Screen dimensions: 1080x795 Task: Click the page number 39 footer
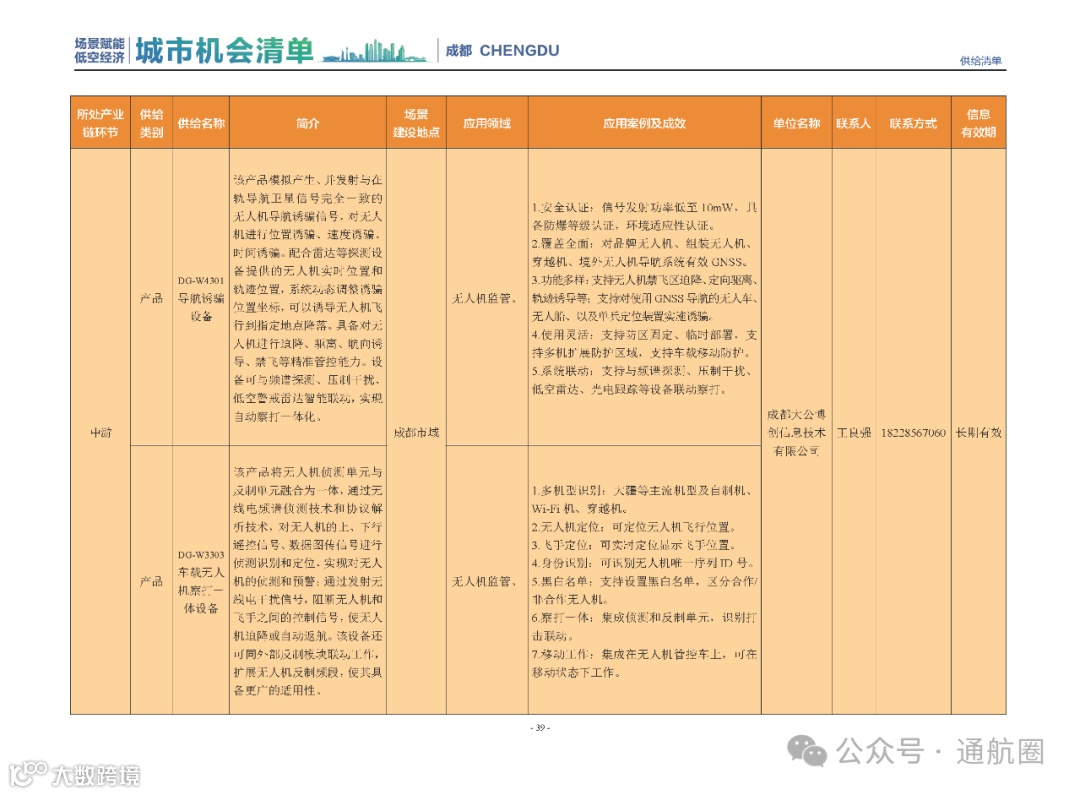click(540, 727)
